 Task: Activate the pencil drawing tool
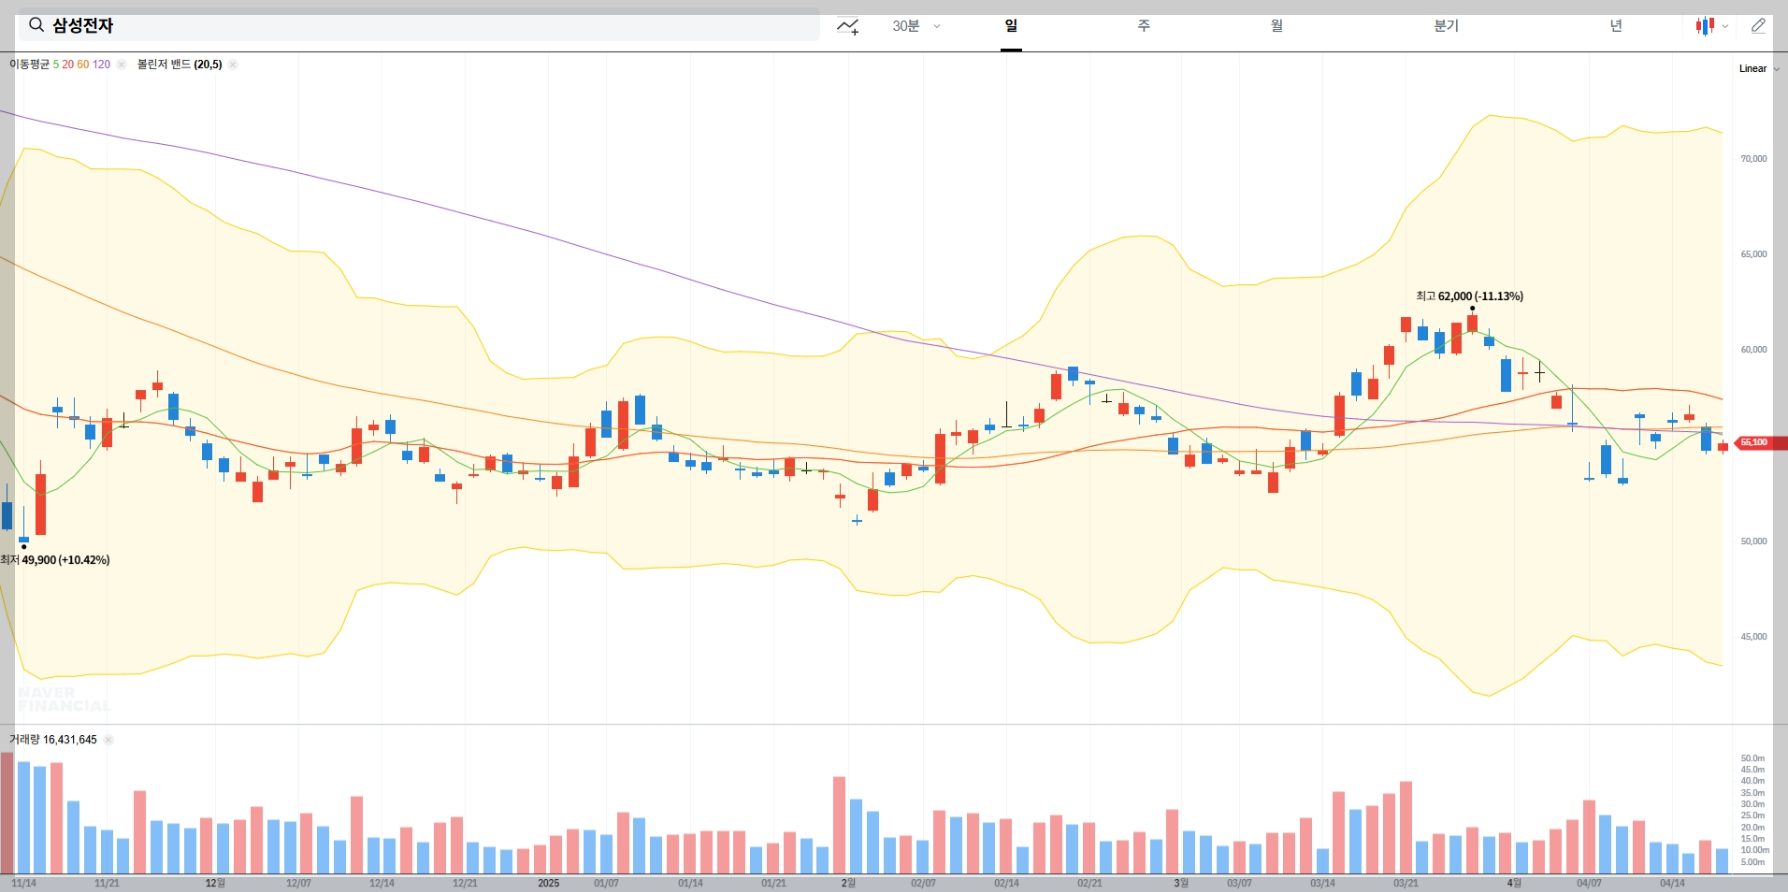coord(1758,26)
